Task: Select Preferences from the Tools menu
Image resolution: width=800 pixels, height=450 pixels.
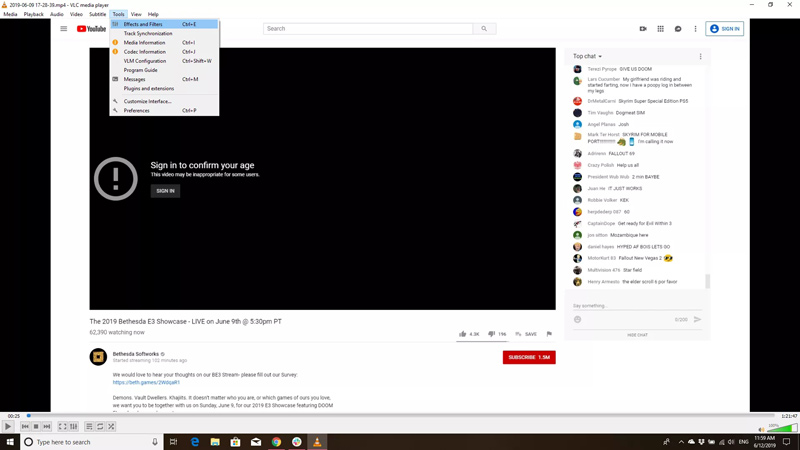Action: [x=137, y=111]
